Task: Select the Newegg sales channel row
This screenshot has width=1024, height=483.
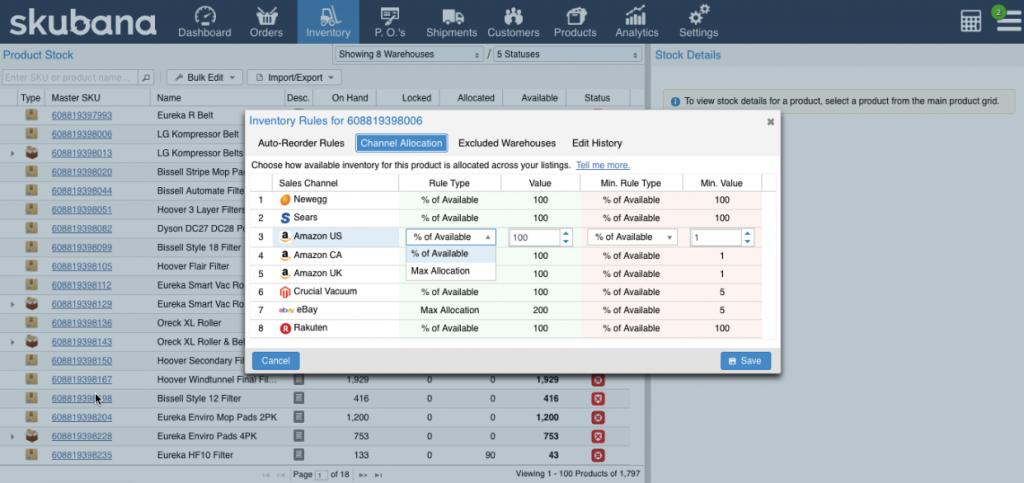Action: pyautogui.click(x=506, y=200)
